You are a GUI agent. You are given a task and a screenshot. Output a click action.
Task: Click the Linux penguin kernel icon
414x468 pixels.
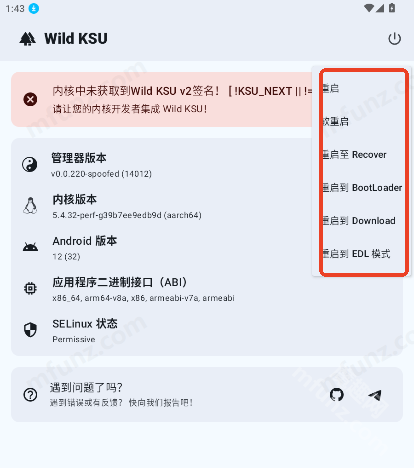(30, 206)
